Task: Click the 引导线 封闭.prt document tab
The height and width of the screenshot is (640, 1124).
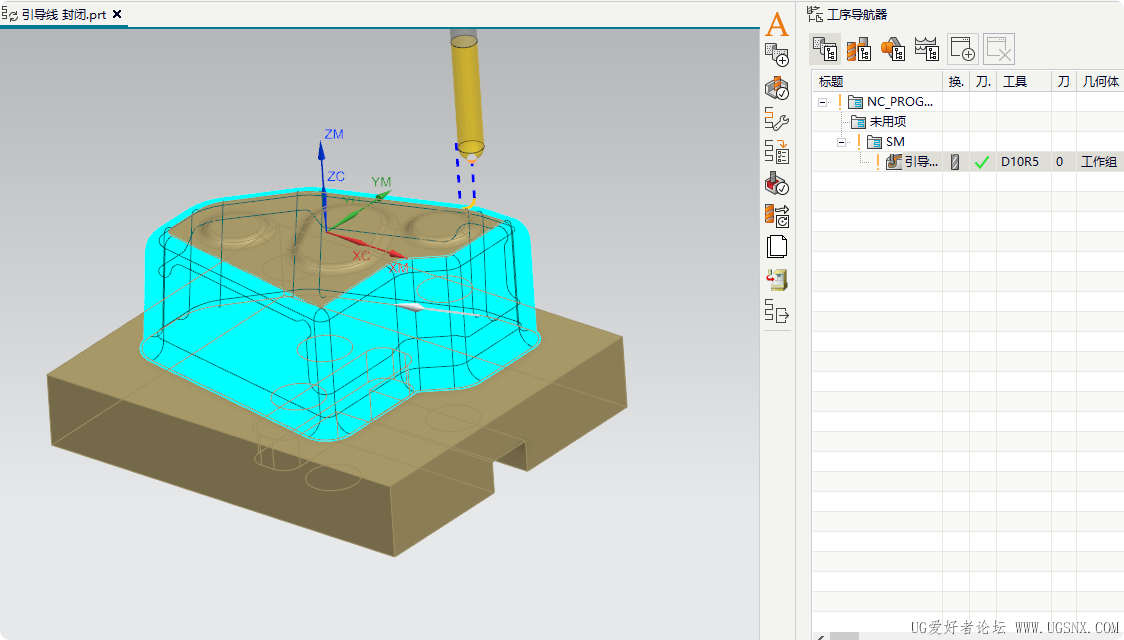Action: [x=64, y=14]
